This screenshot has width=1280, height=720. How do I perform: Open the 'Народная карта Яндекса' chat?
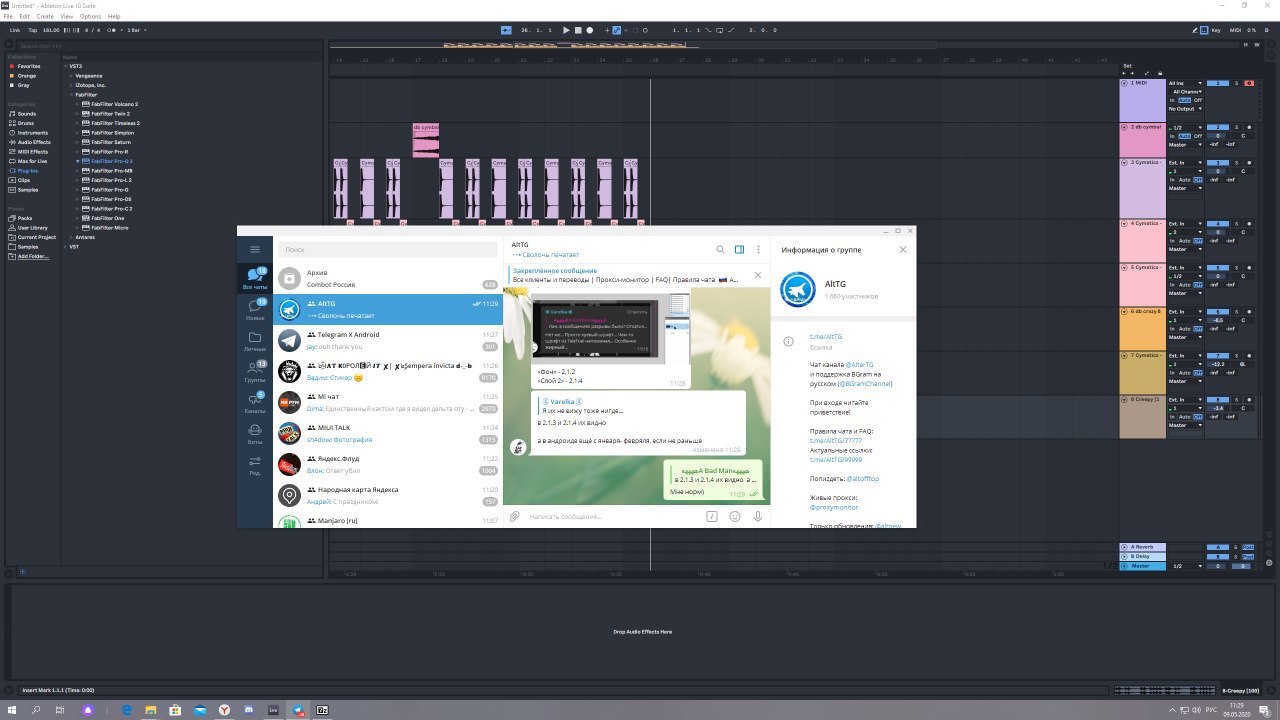[x=388, y=495]
